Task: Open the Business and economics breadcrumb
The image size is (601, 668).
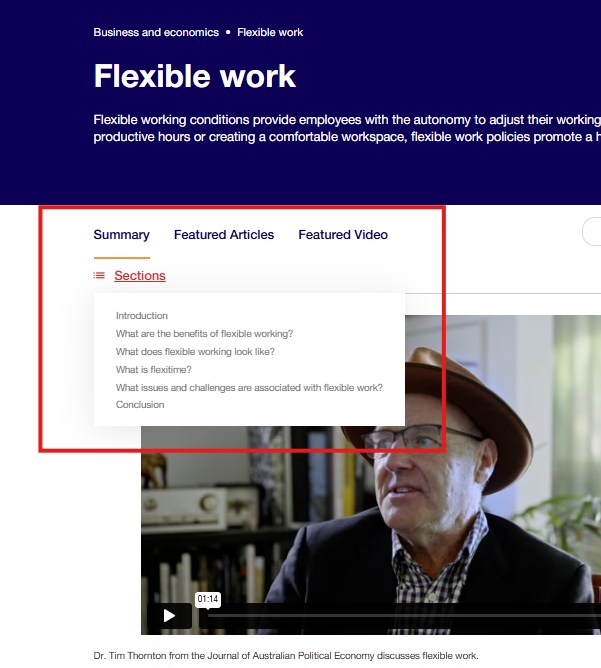Action: point(156,32)
